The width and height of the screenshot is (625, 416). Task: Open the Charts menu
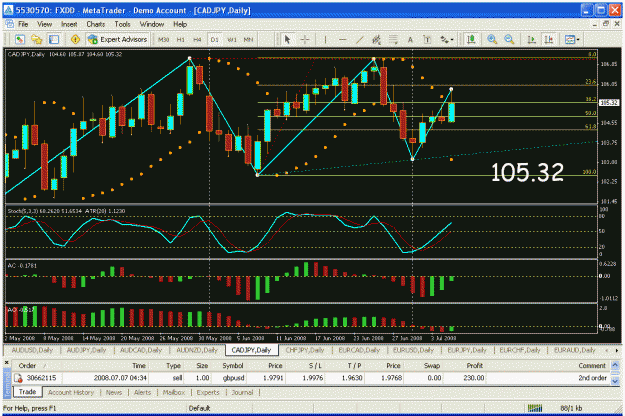[x=96, y=24]
